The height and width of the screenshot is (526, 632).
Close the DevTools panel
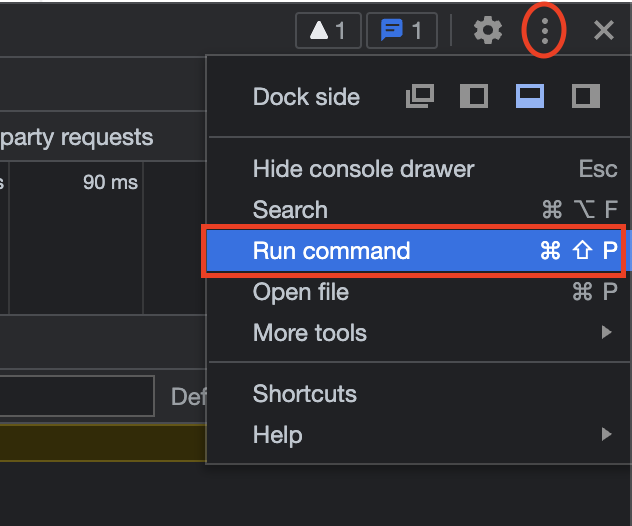[x=603, y=31]
